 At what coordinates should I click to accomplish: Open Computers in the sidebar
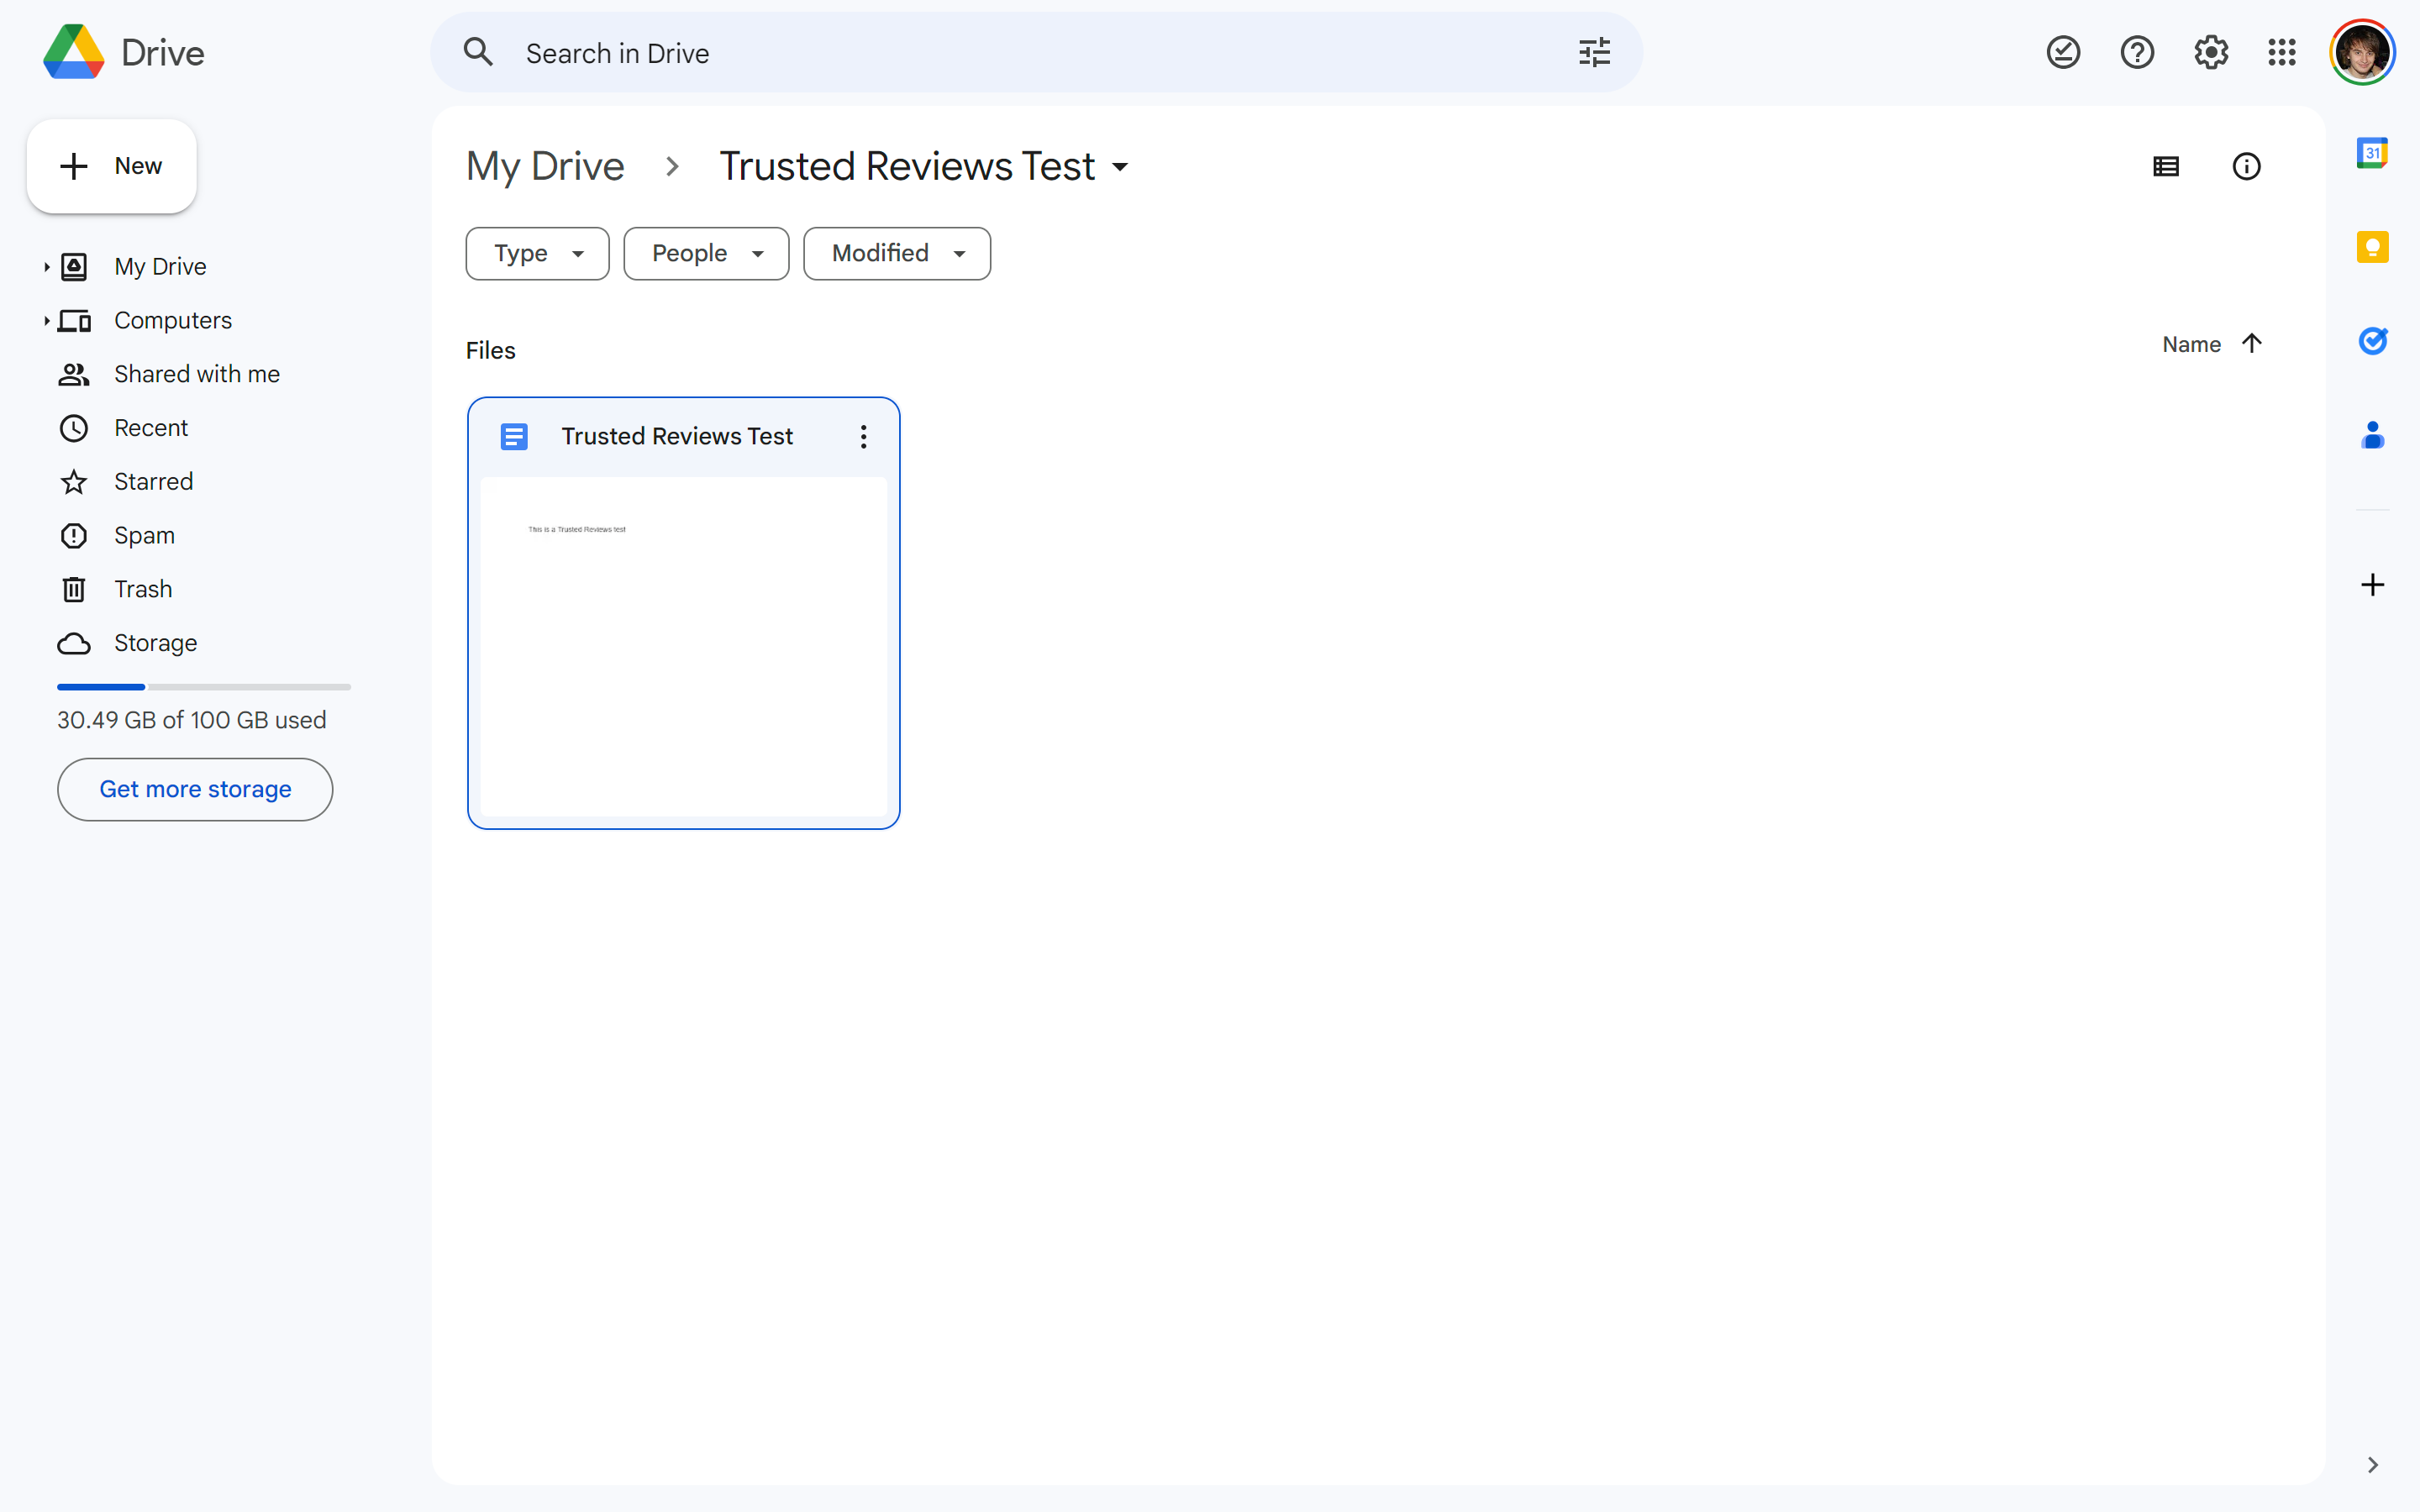173,321
